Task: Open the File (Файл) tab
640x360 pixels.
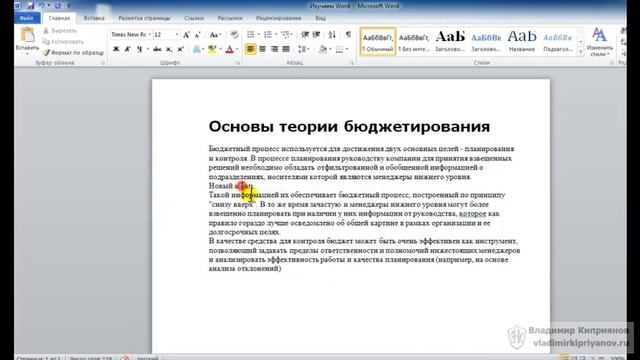Action: (27, 18)
